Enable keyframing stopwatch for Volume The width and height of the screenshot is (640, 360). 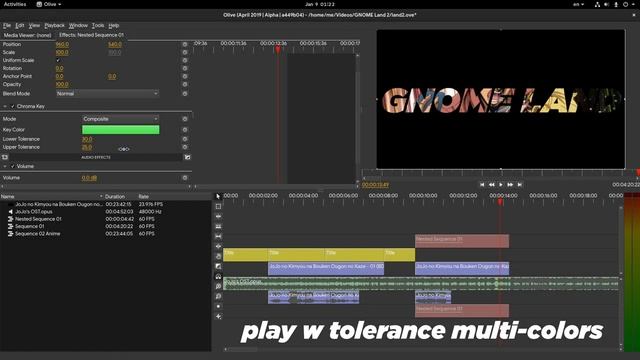(185, 178)
